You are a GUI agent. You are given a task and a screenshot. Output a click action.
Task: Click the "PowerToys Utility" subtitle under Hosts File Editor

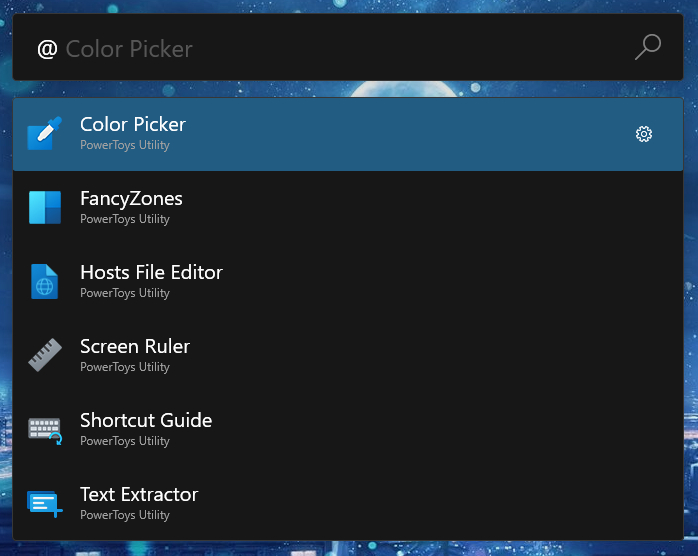point(125,293)
